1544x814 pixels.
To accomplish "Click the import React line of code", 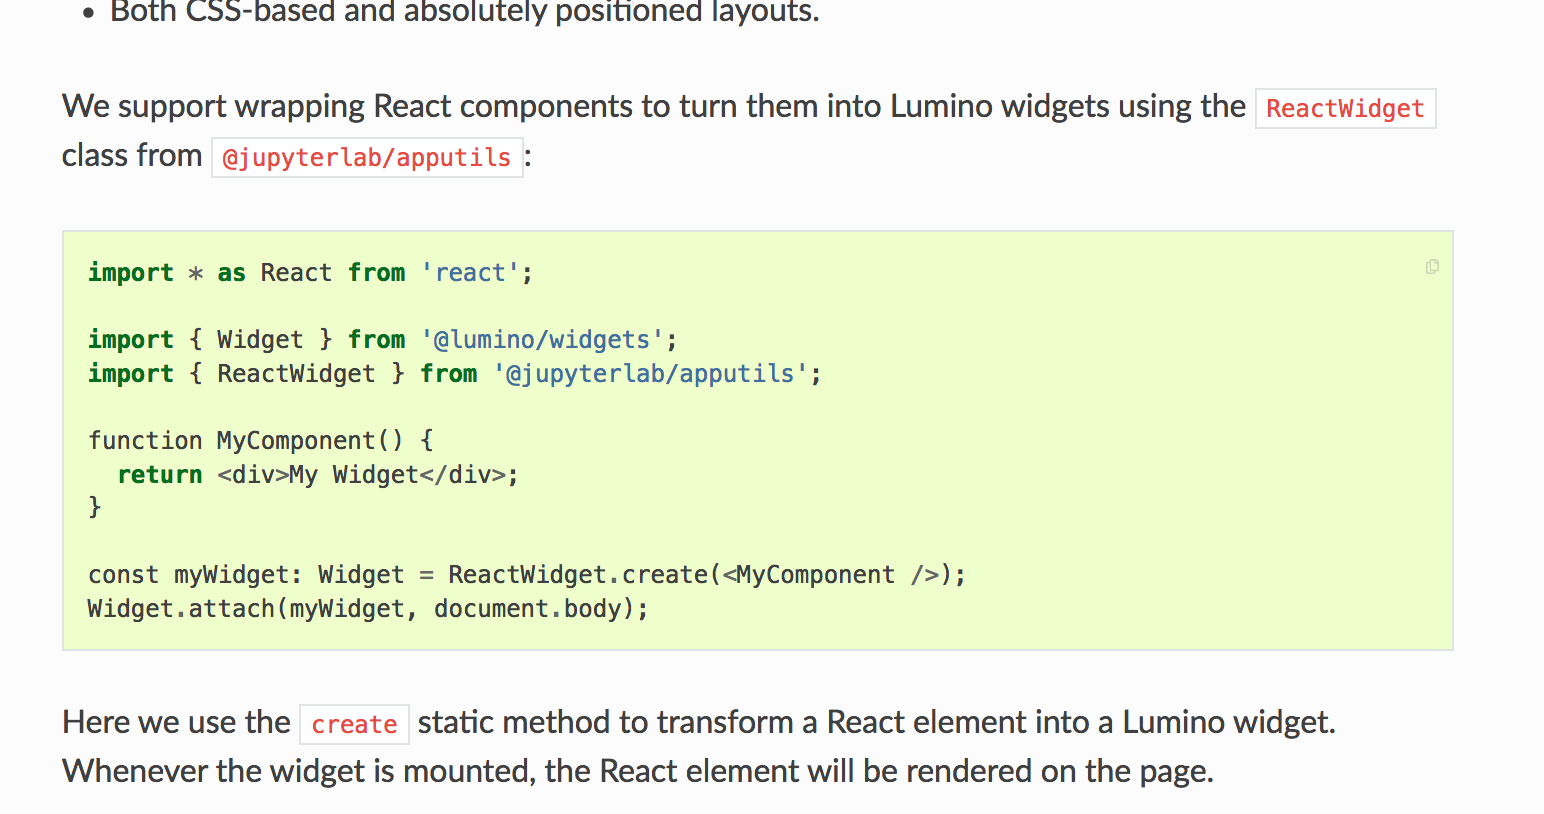I will click(x=308, y=272).
